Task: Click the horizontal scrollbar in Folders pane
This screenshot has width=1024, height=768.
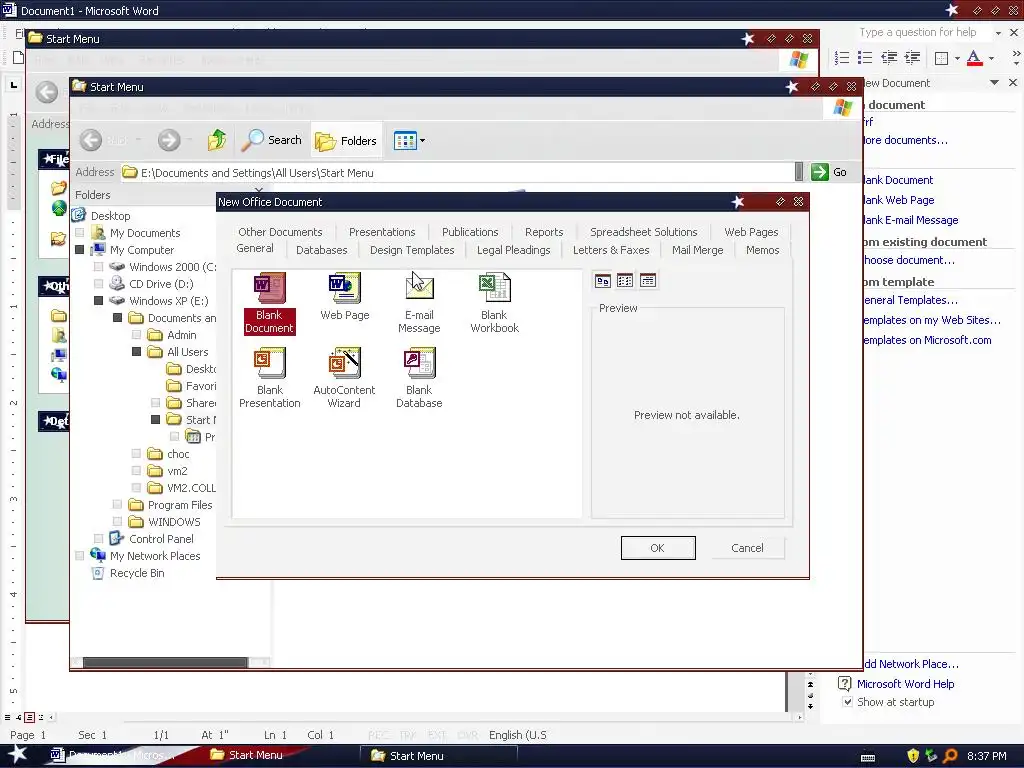Action: pyautogui.click(x=165, y=662)
